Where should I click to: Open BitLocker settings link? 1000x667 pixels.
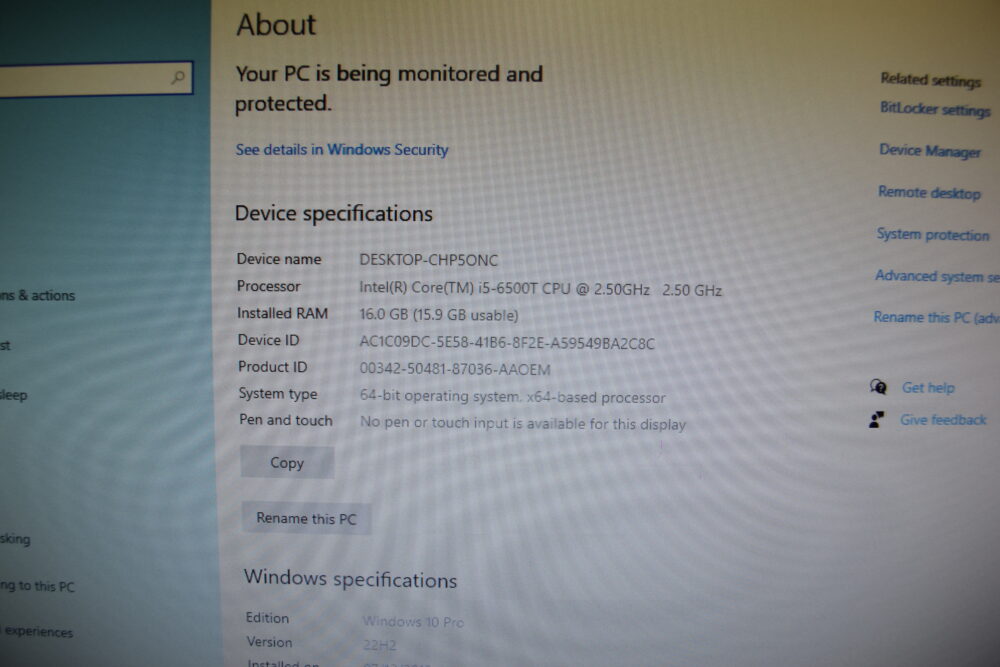pos(935,109)
